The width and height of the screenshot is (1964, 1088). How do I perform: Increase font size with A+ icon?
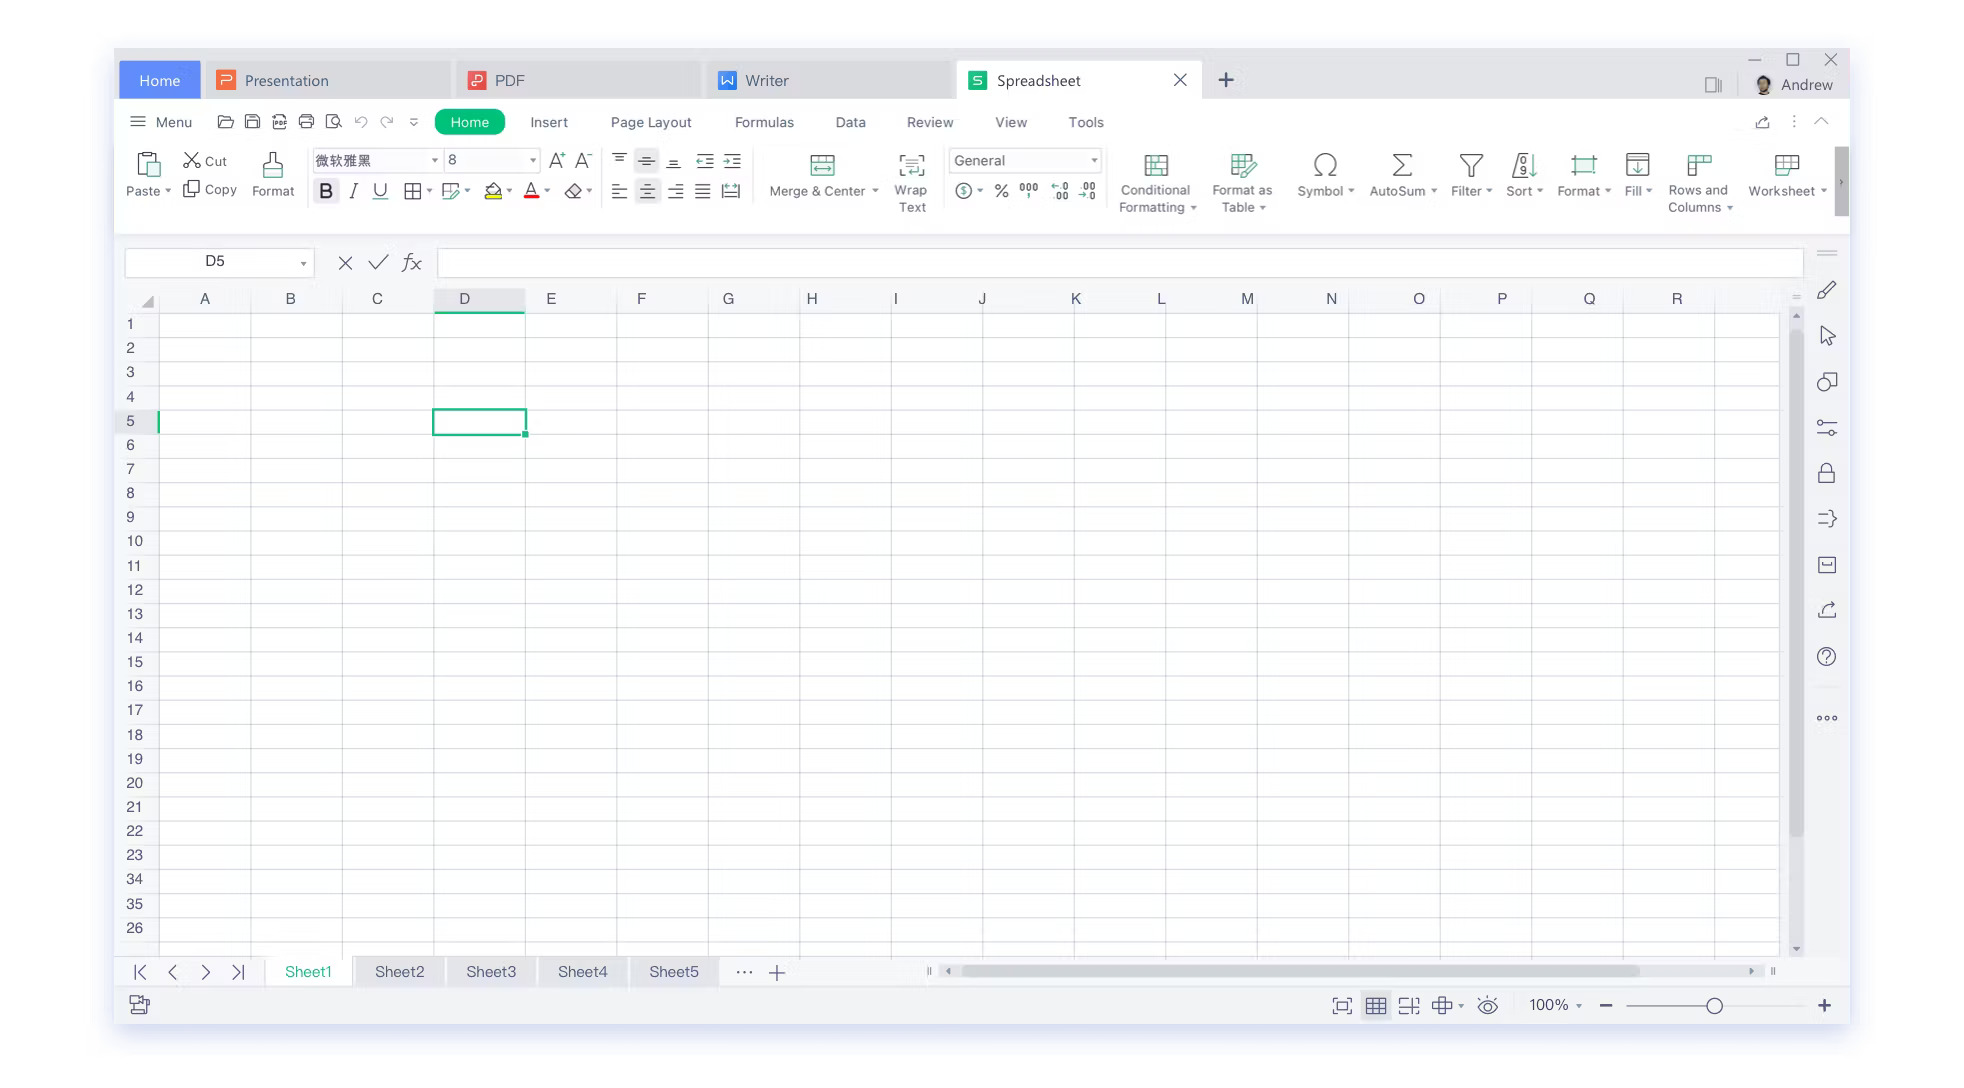pos(557,160)
